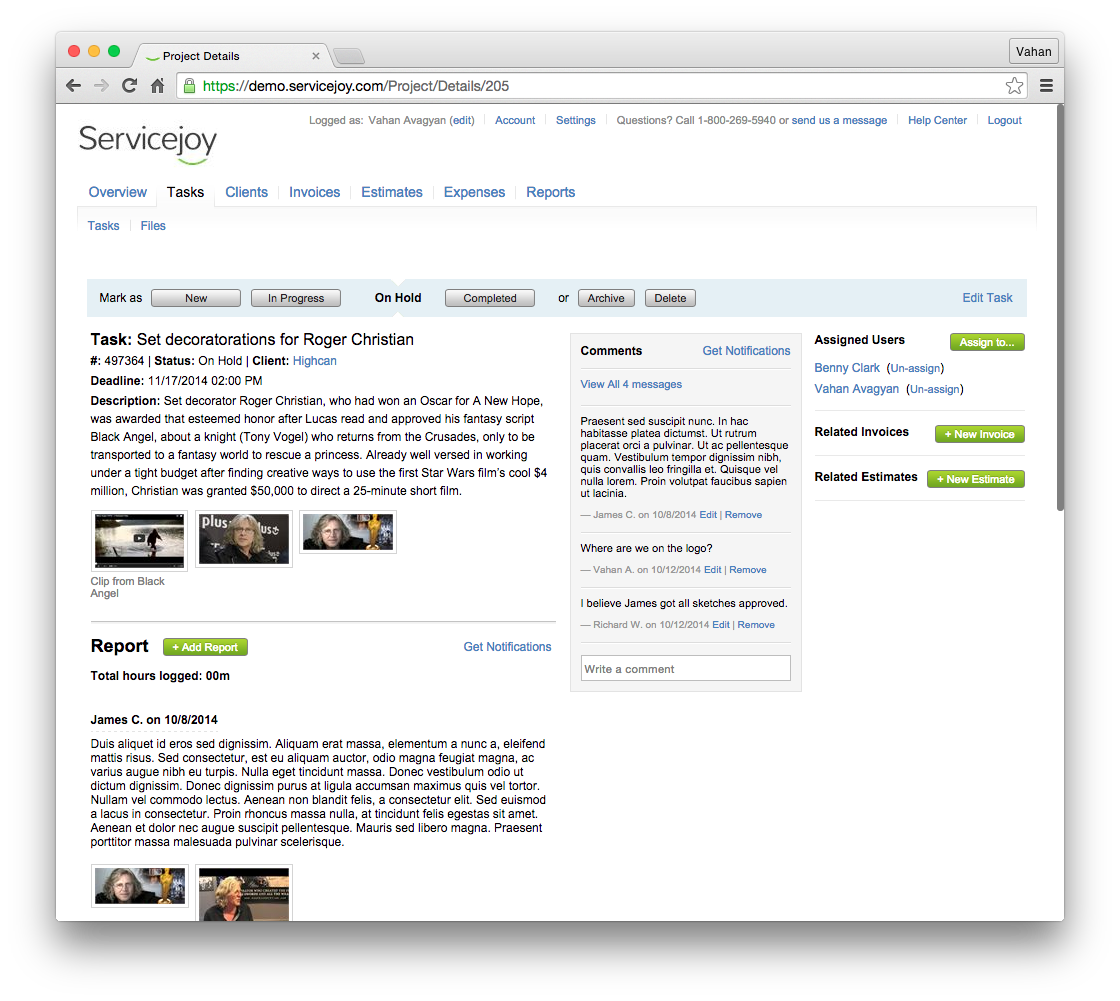1120x1001 pixels.
Task: Open the Vahan profile button in Chrome
Action: 1034,52
